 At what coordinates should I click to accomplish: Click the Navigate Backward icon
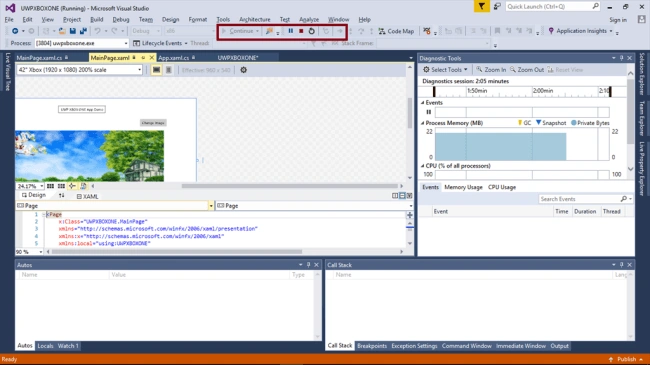[15, 31]
